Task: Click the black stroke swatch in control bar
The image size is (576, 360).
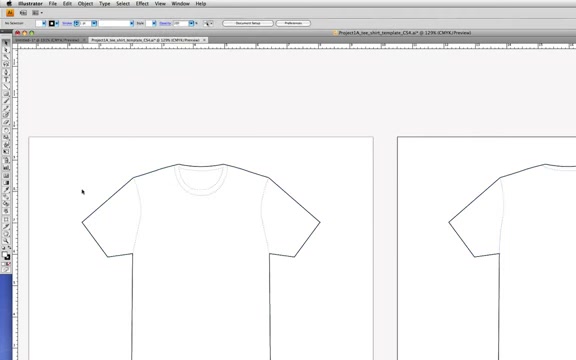Action: click(52, 23)
